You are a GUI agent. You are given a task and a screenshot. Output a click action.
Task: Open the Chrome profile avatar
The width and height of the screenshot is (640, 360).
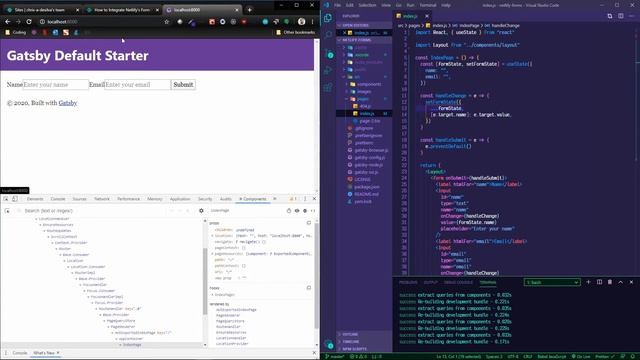(302, 22)
